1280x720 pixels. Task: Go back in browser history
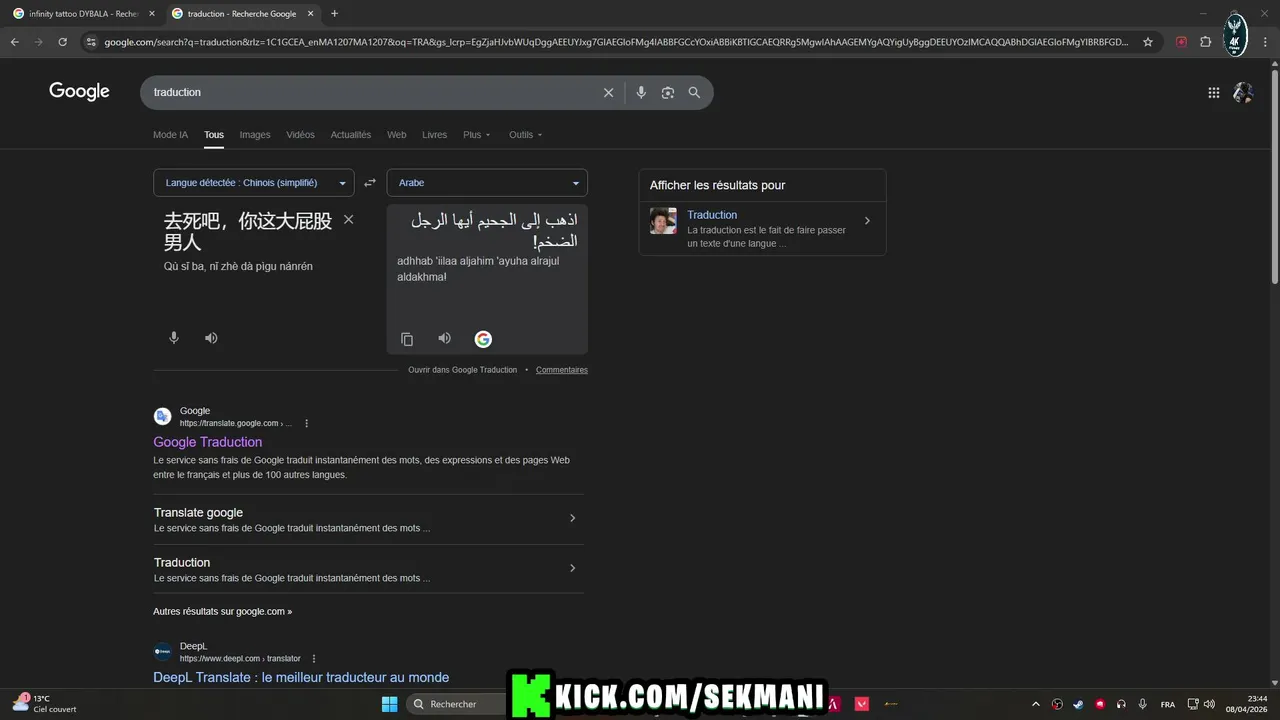coord(14,42)
